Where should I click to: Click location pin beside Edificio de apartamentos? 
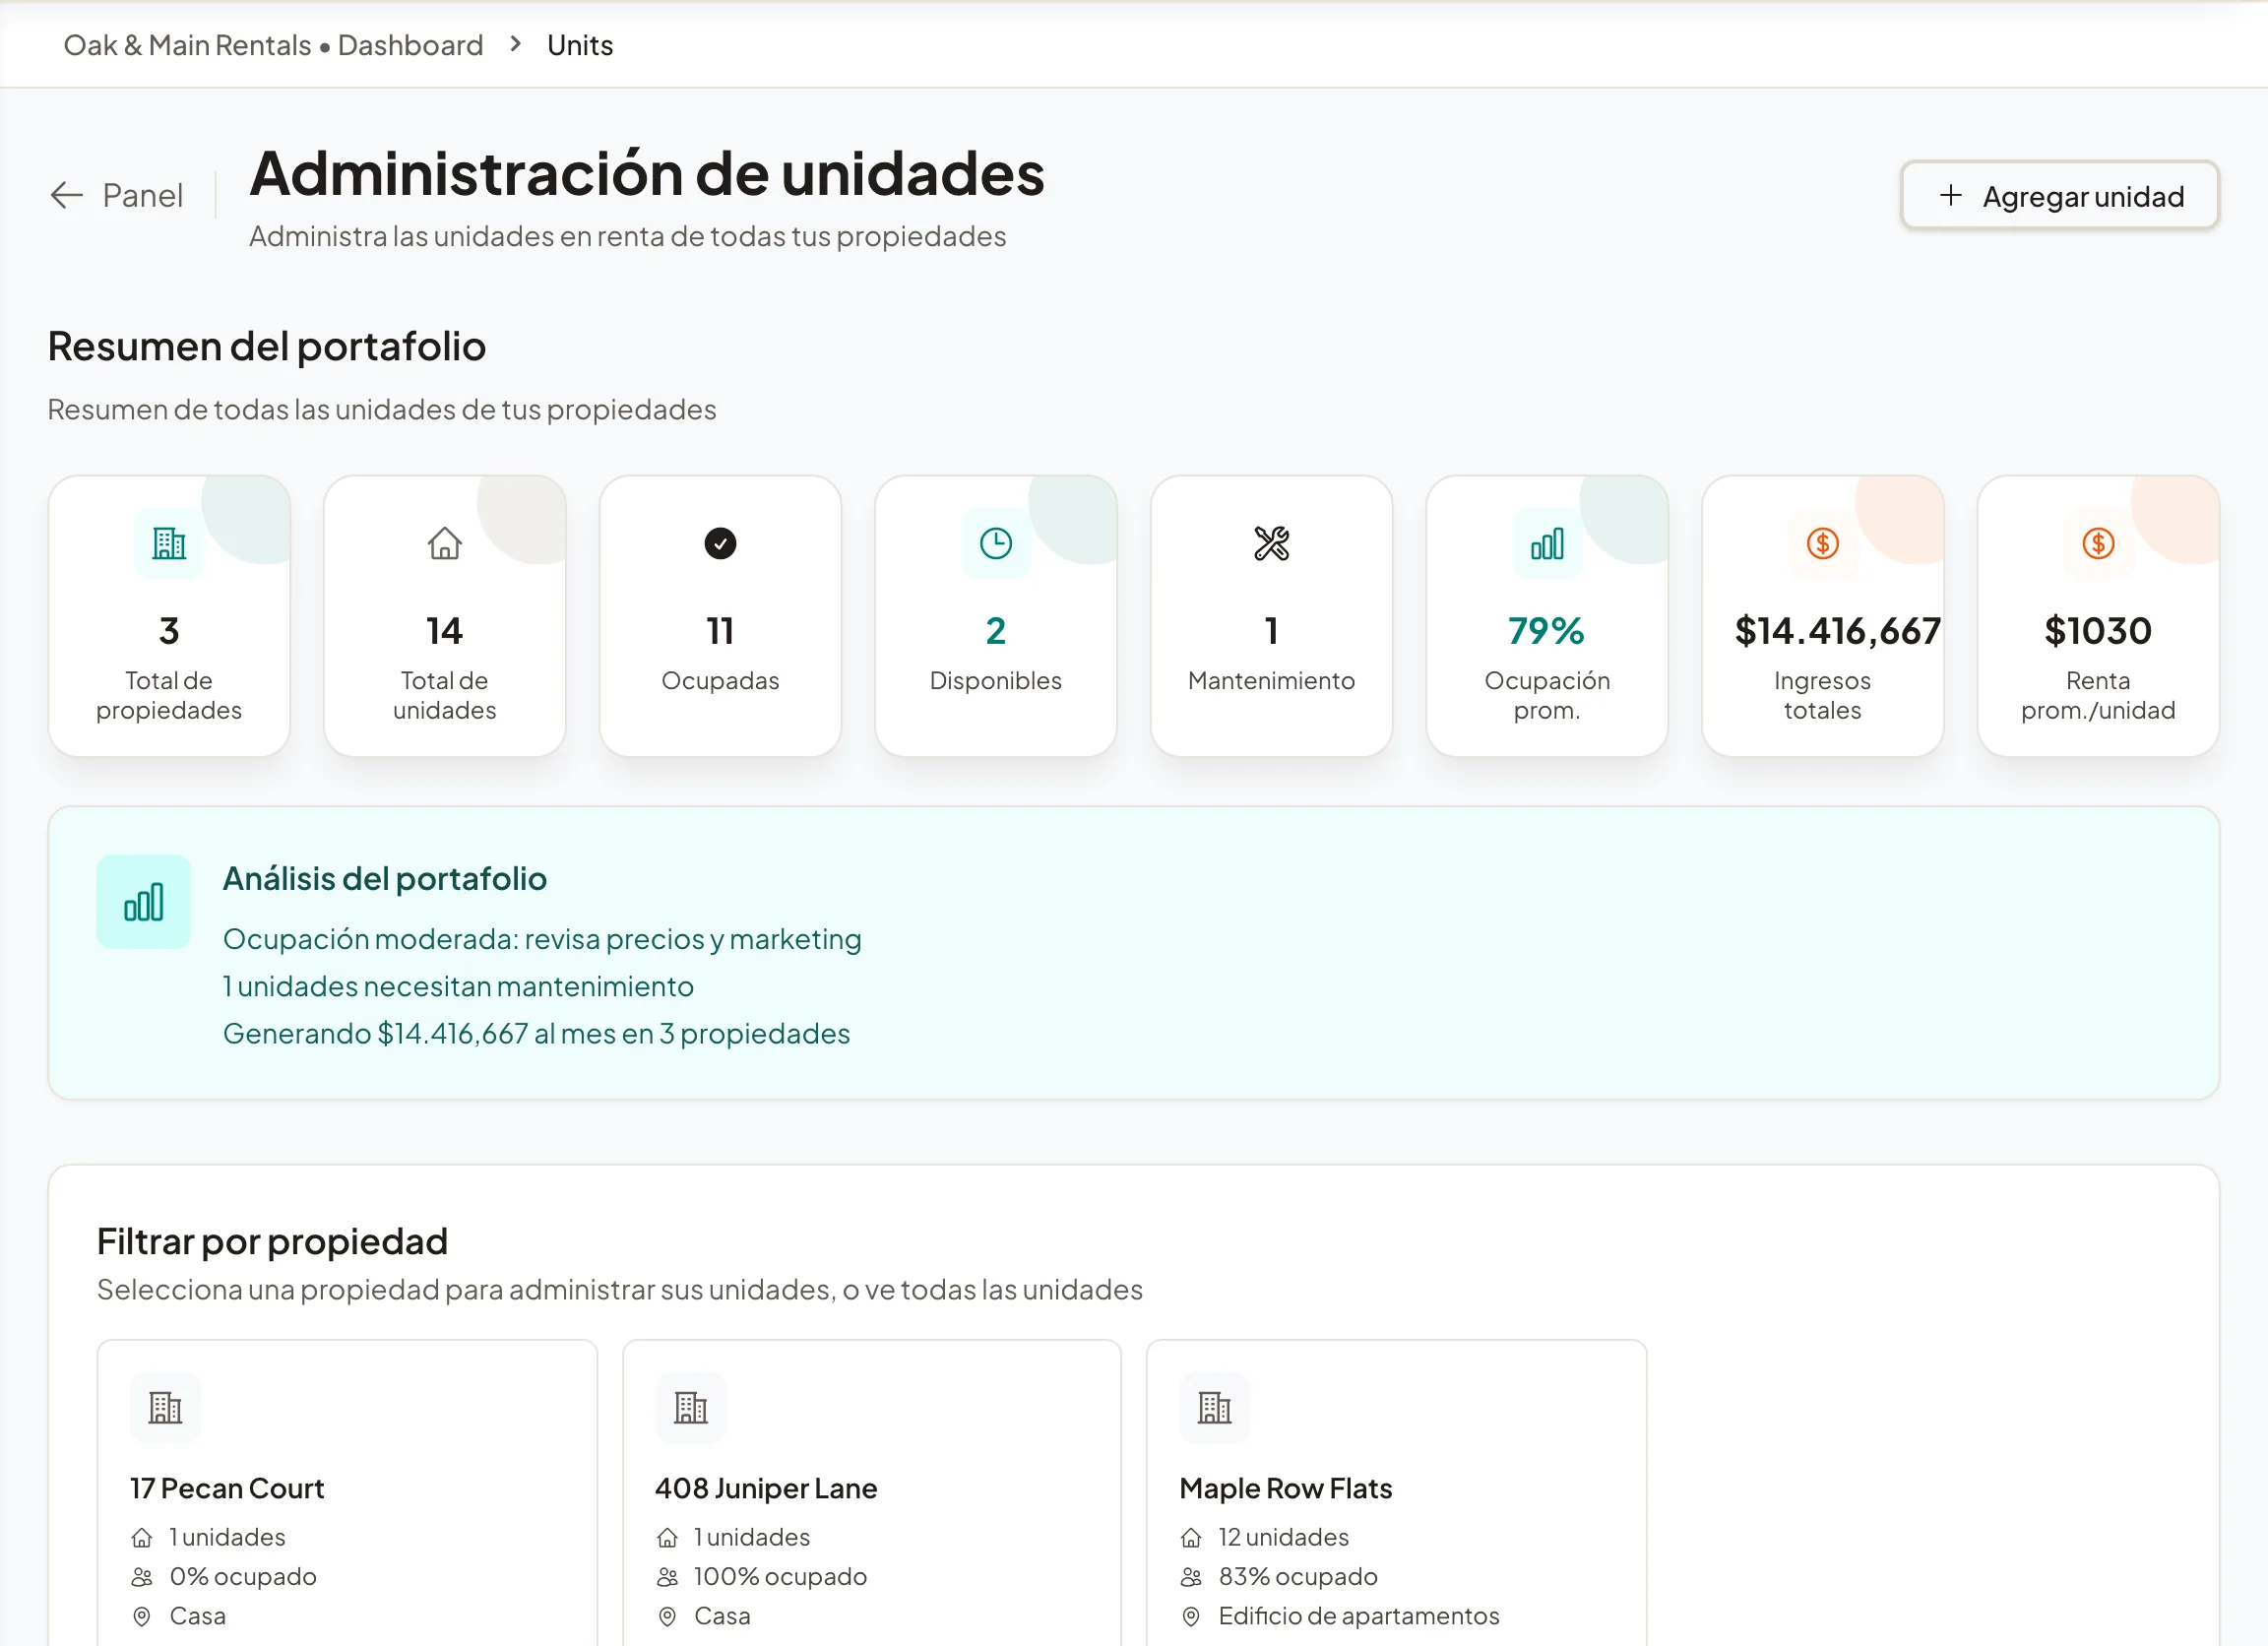click(x=1191, y=1616)
